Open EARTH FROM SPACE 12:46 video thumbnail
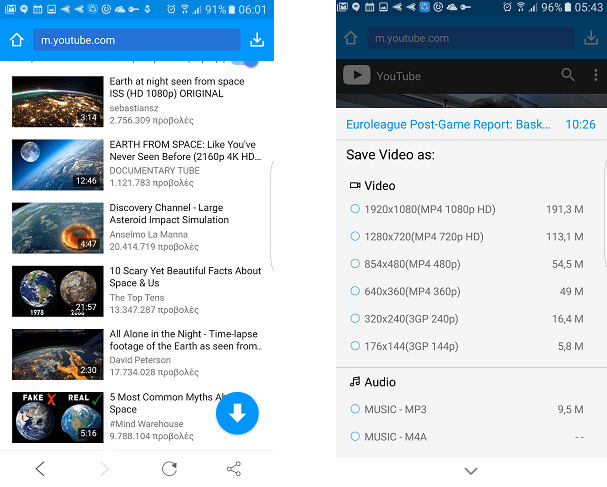607x487 pixels. [x=58, y=165]
